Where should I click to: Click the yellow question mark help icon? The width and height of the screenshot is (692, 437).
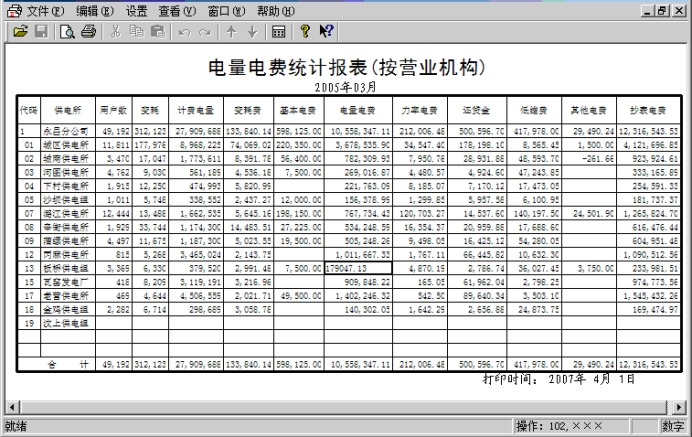click(x=305, y=32)
